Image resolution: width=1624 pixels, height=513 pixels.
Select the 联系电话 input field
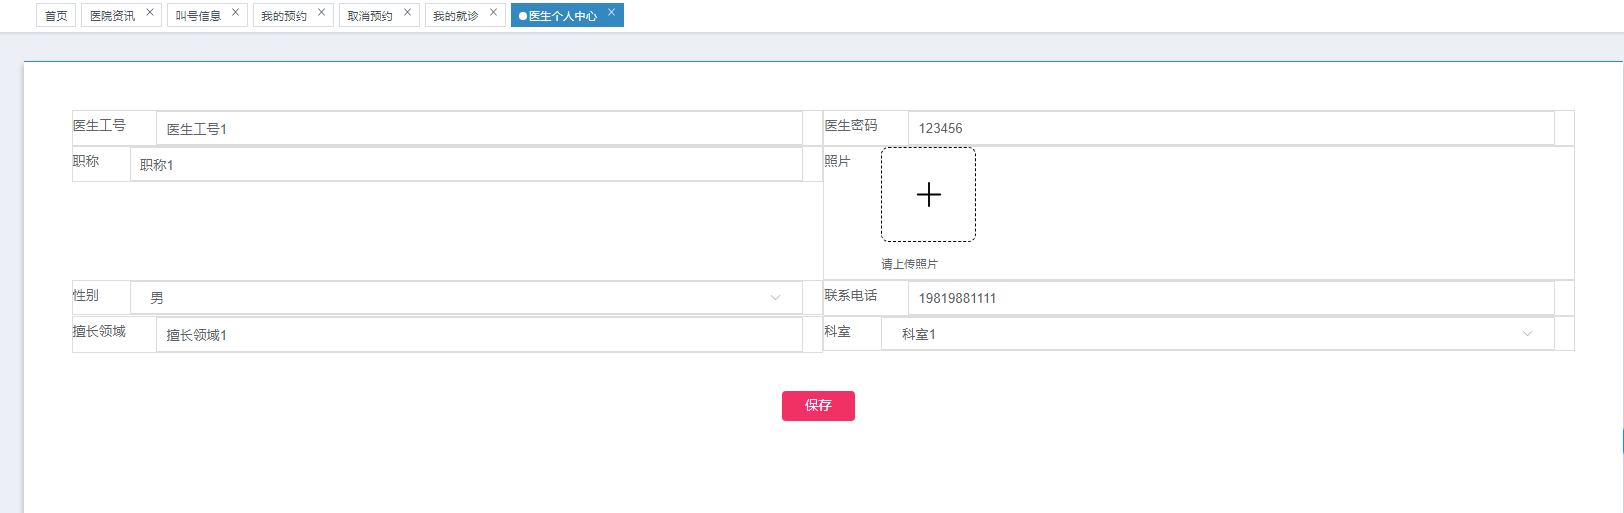pyautogui.click(x=1230, y=298)
